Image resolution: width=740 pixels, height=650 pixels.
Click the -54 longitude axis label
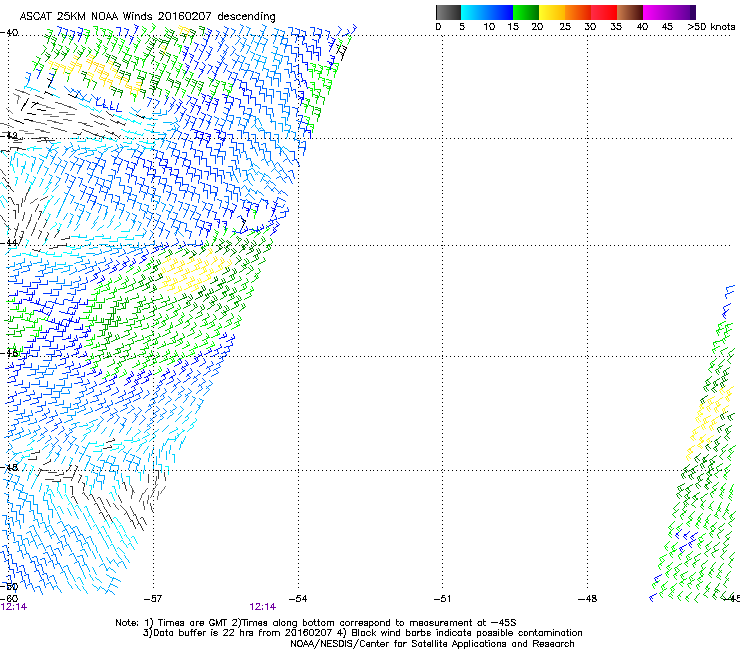pos(298,599)
